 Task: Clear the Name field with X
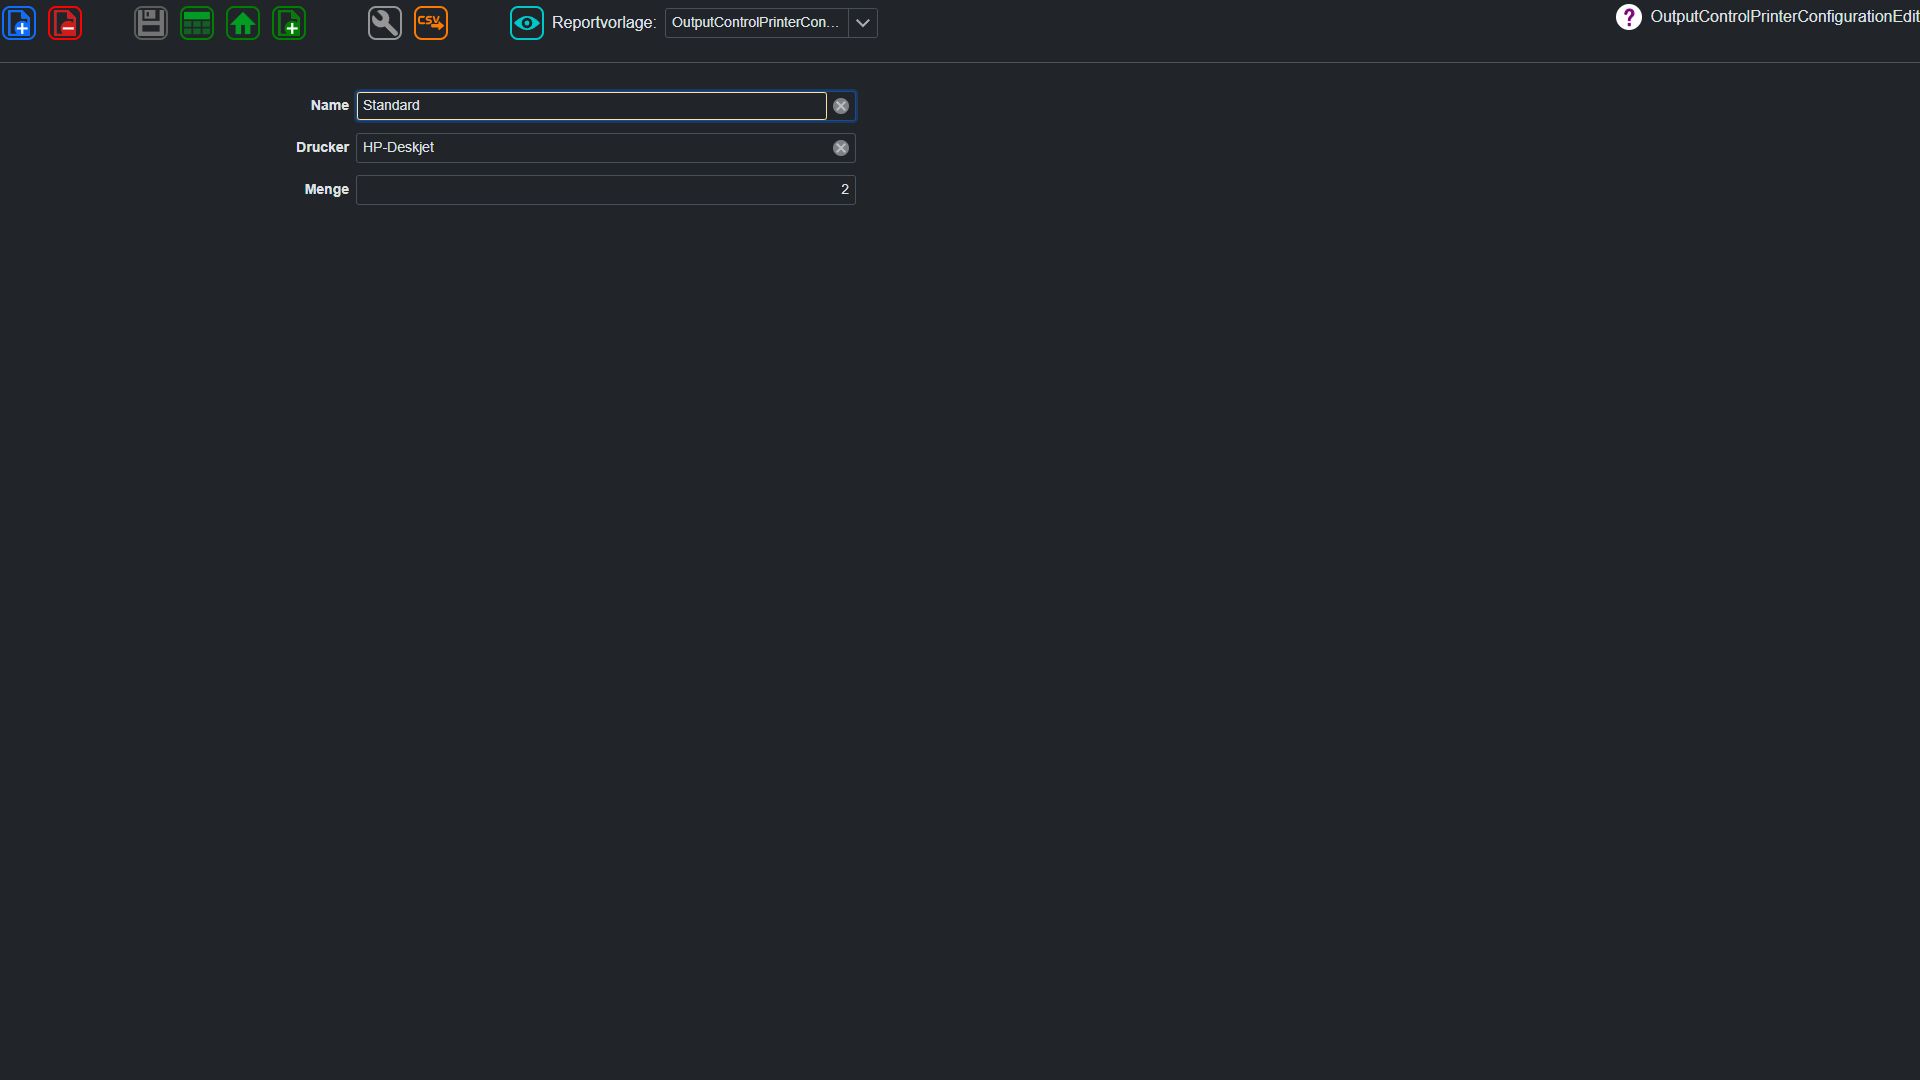tap(841, 106)
